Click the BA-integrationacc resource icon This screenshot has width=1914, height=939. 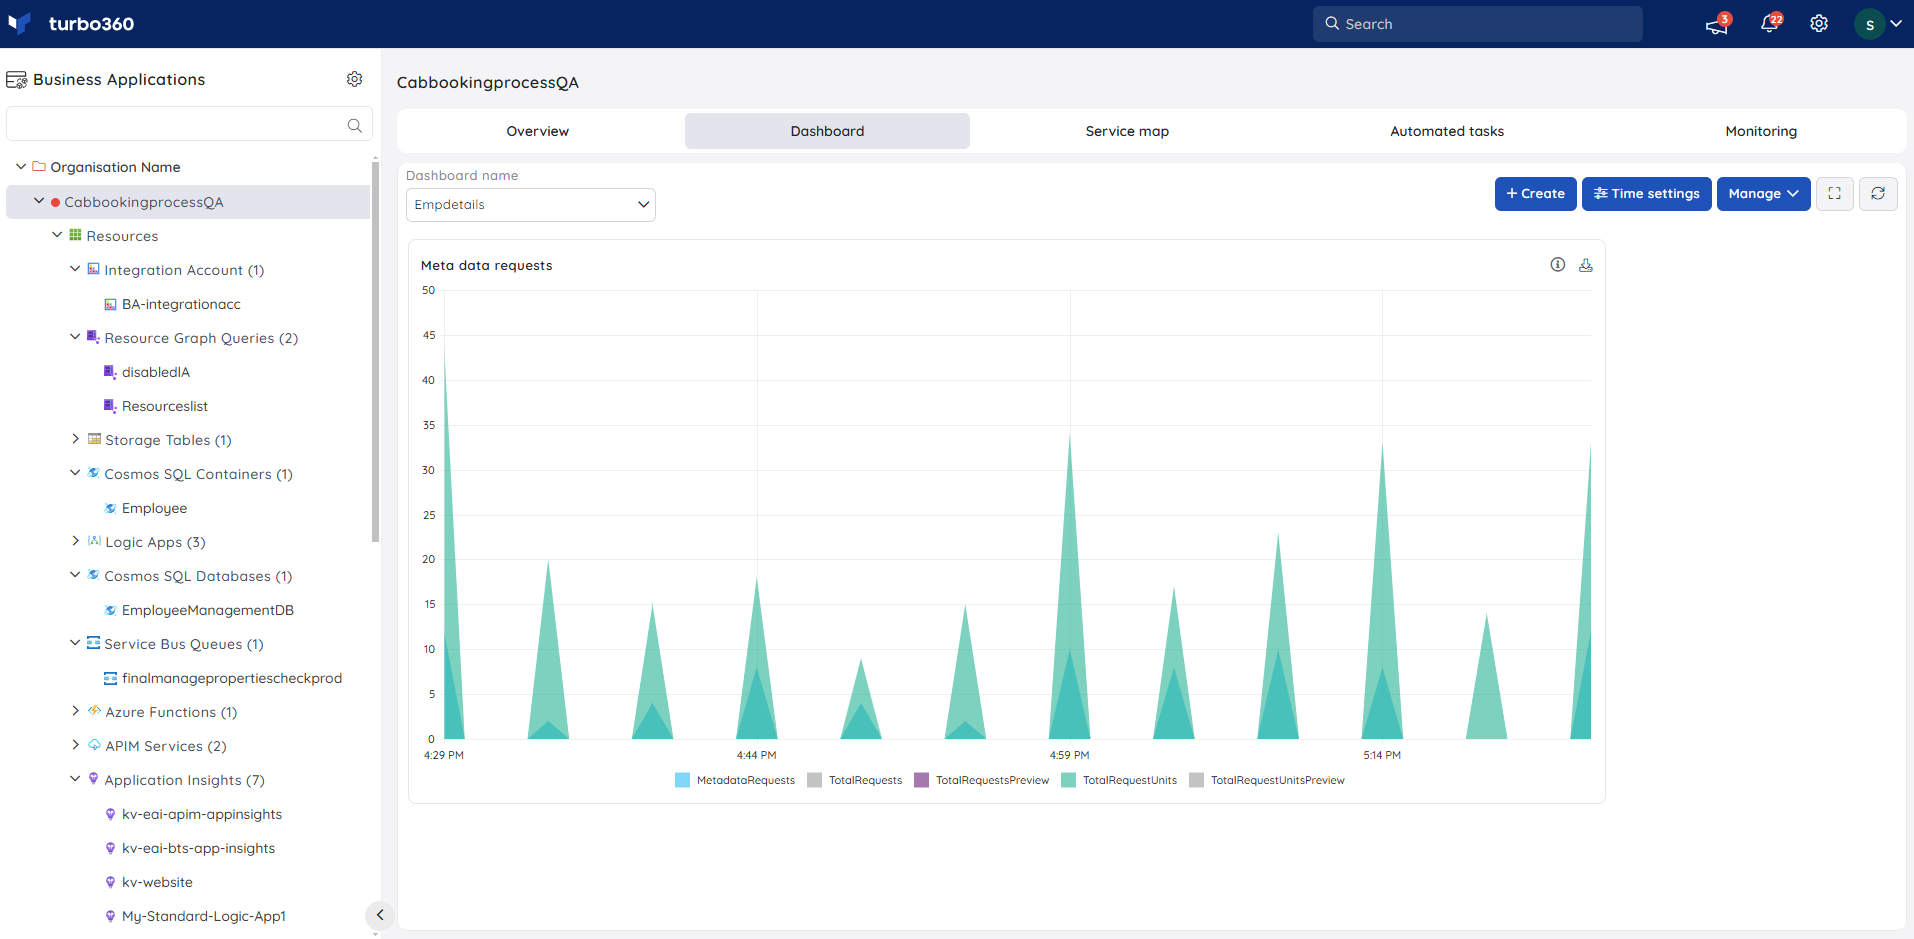(111, 304)
